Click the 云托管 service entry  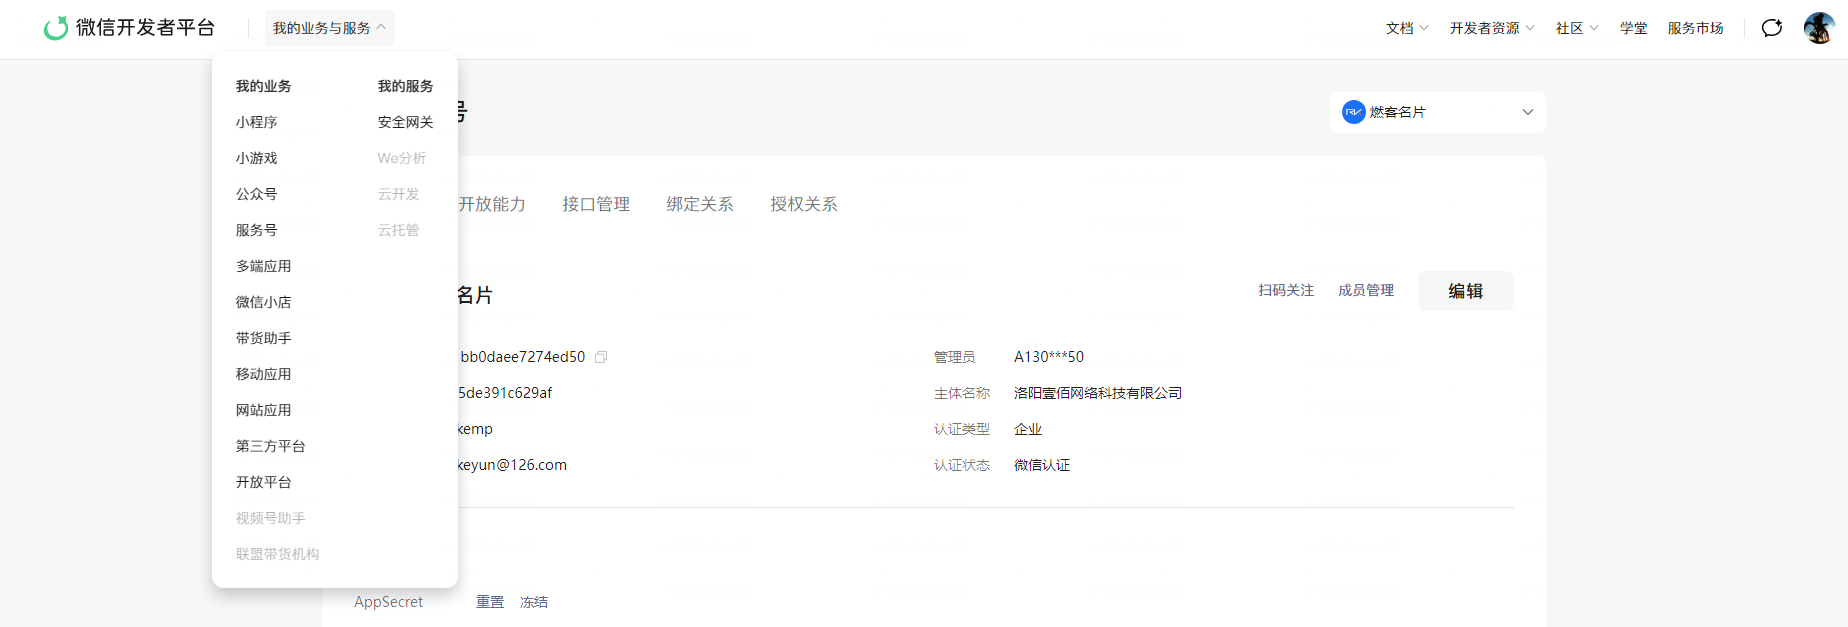pyautogui.click(x=399, y=230)
